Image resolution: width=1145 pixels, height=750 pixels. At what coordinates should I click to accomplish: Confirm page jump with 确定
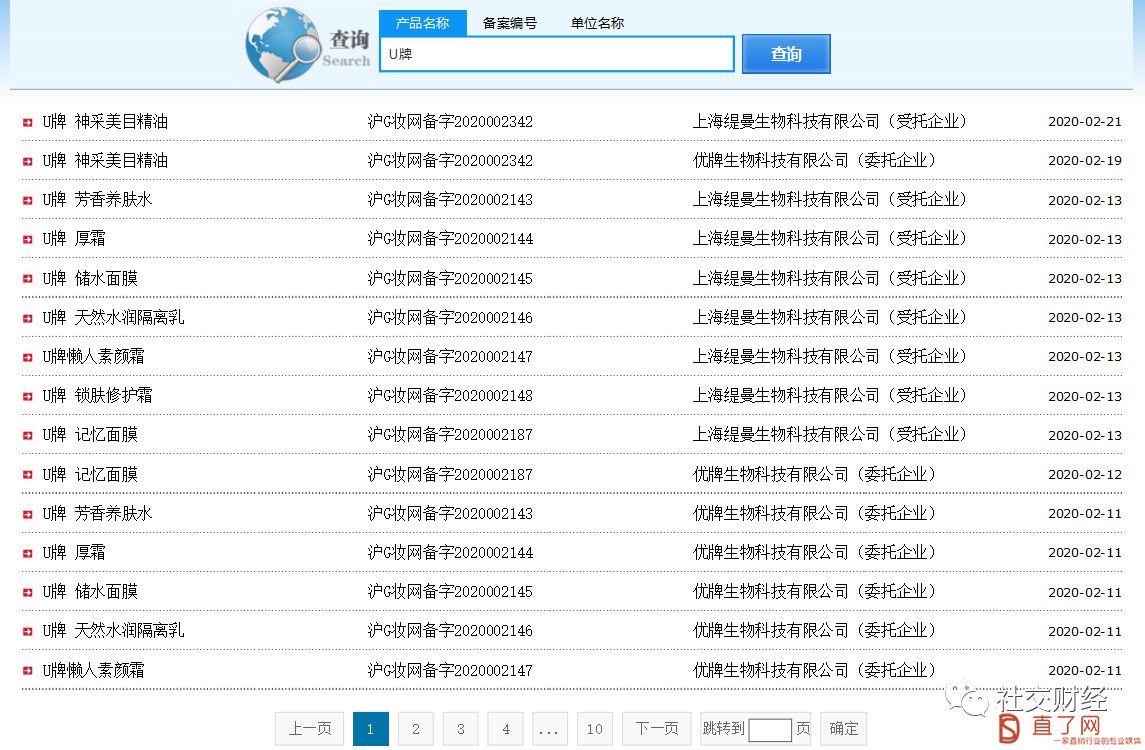coord(844,729)
